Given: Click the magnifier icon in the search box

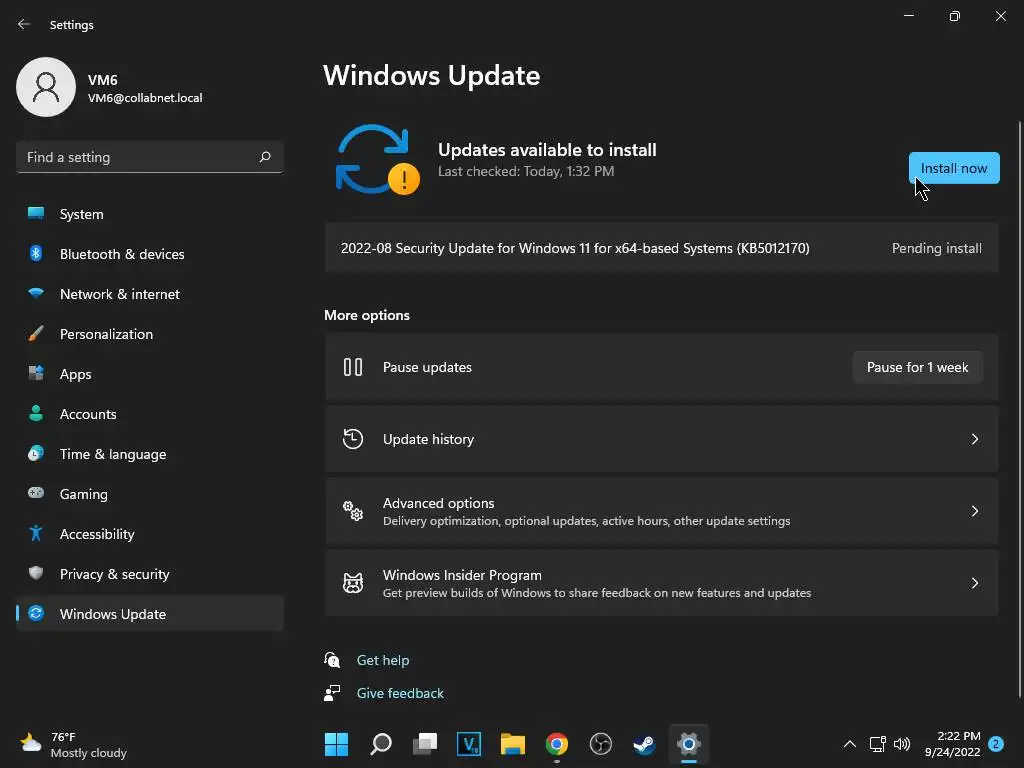Looking at the screenshot, I should click(264, 157).
